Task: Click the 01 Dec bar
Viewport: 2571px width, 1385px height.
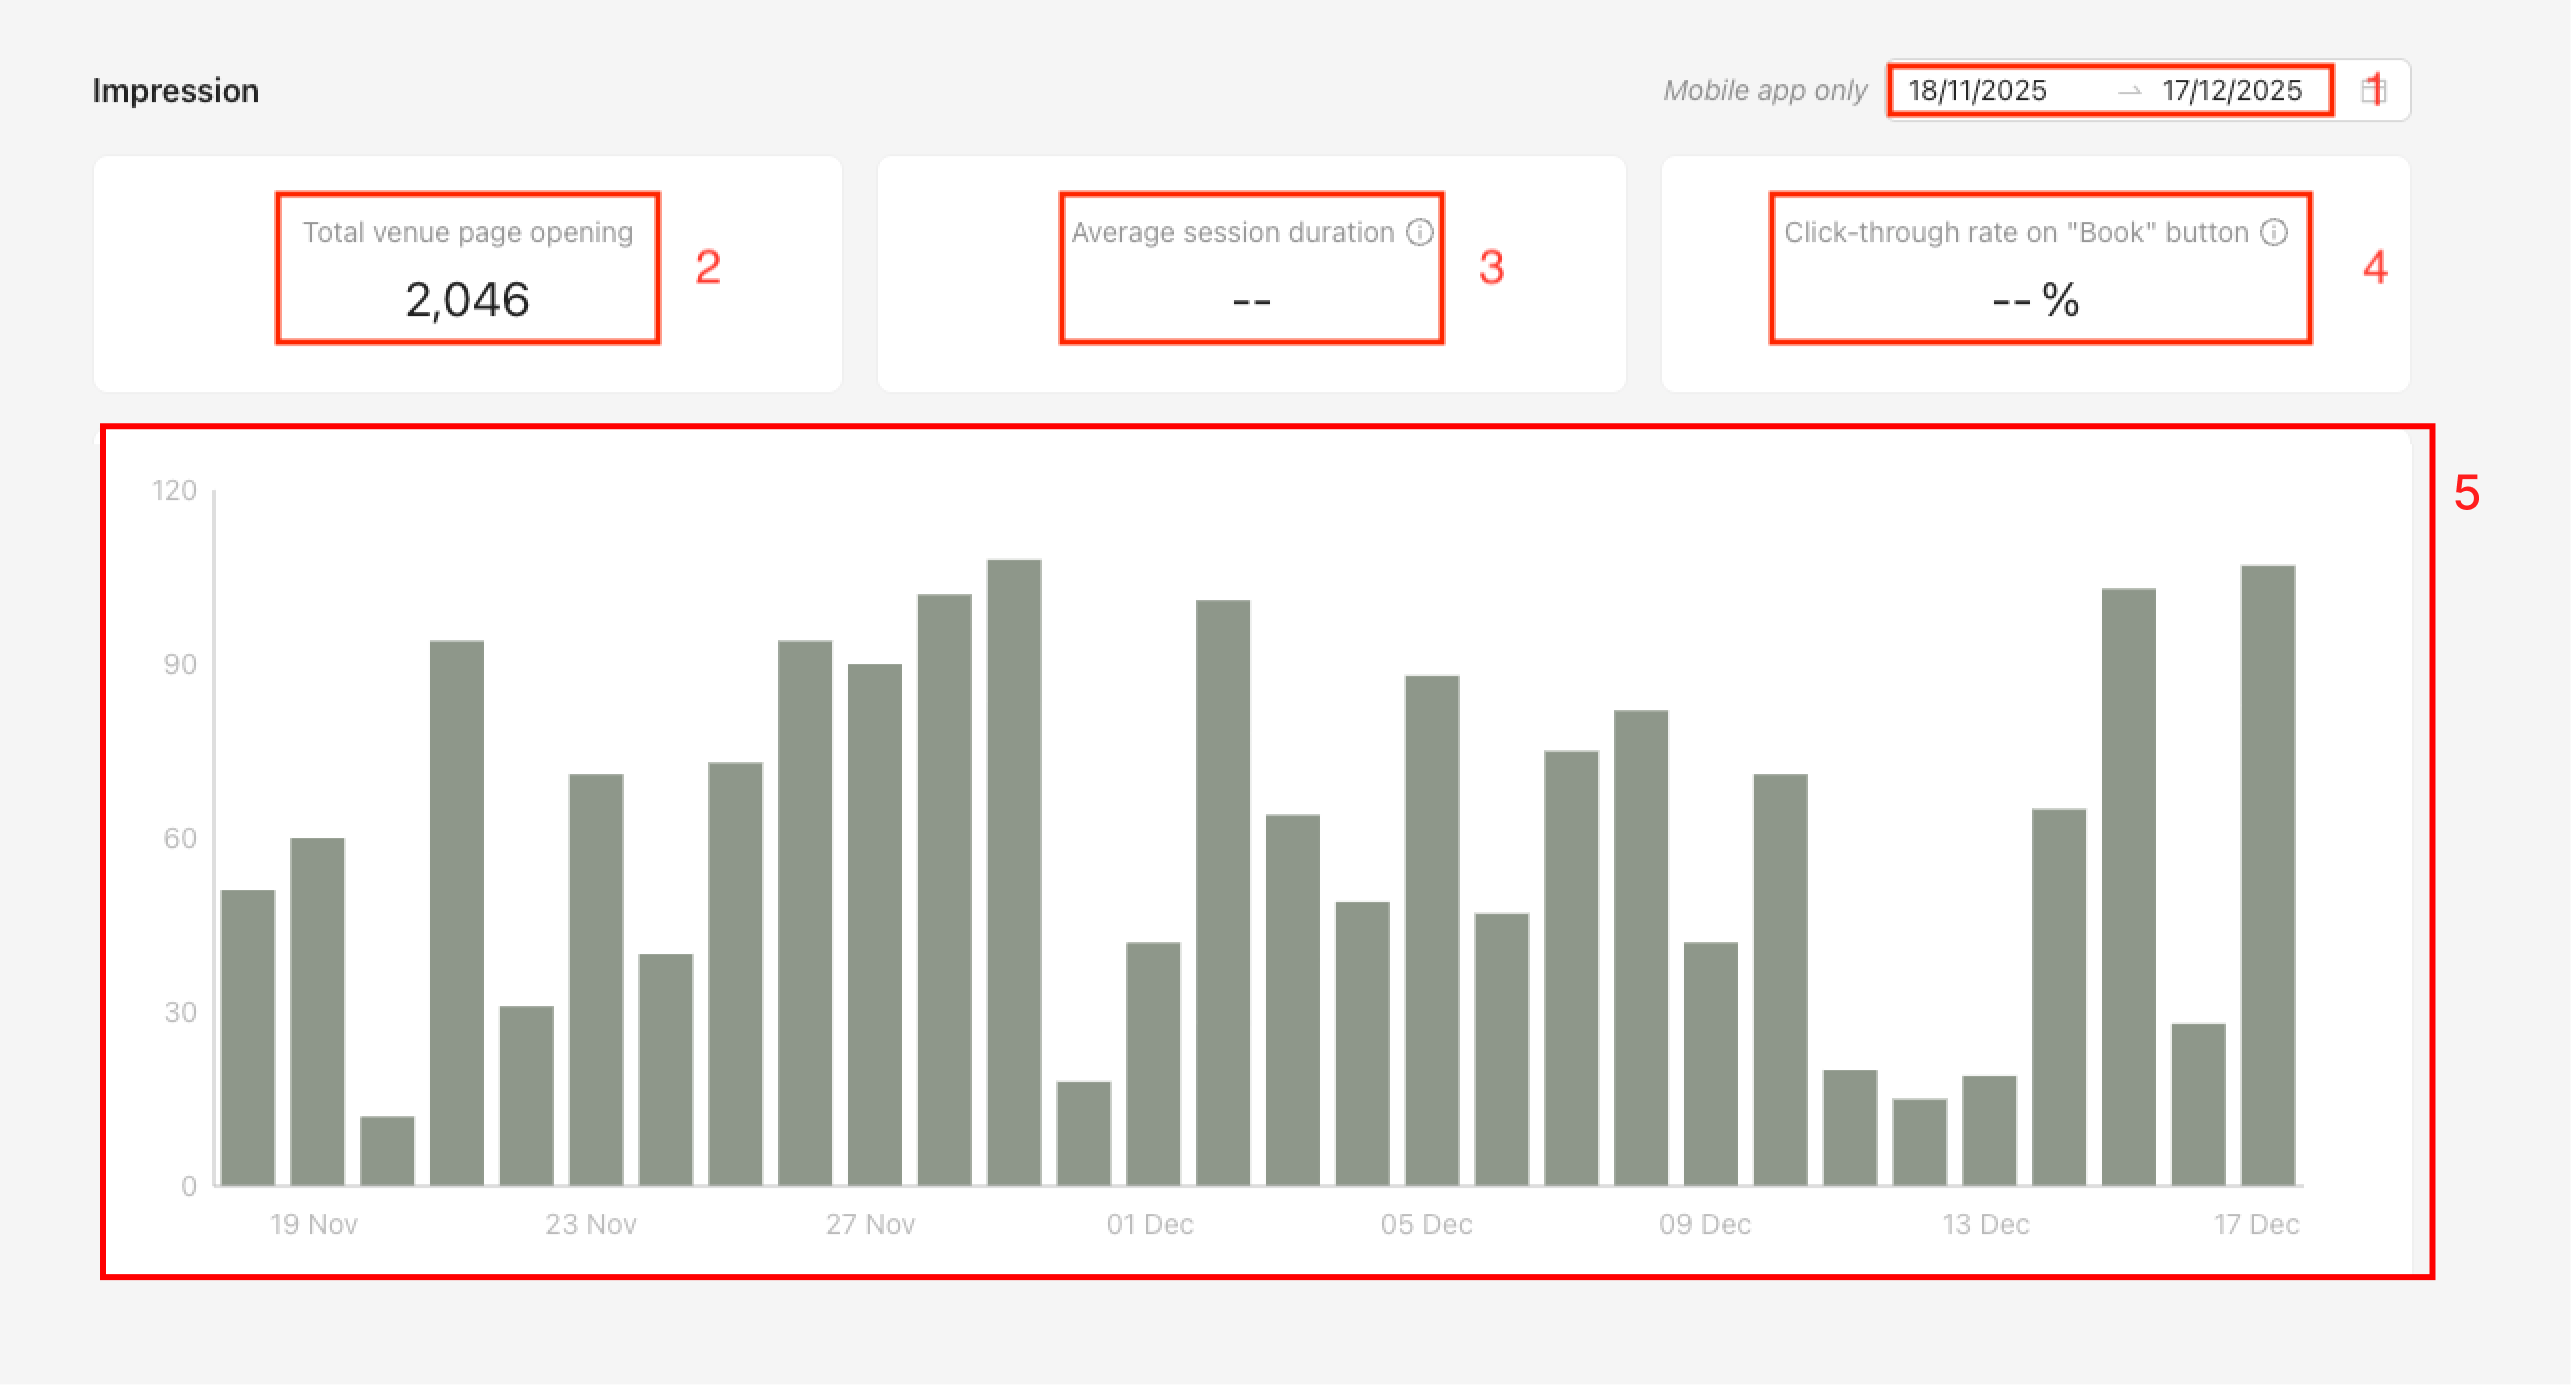Action: coord(1153,1063)
